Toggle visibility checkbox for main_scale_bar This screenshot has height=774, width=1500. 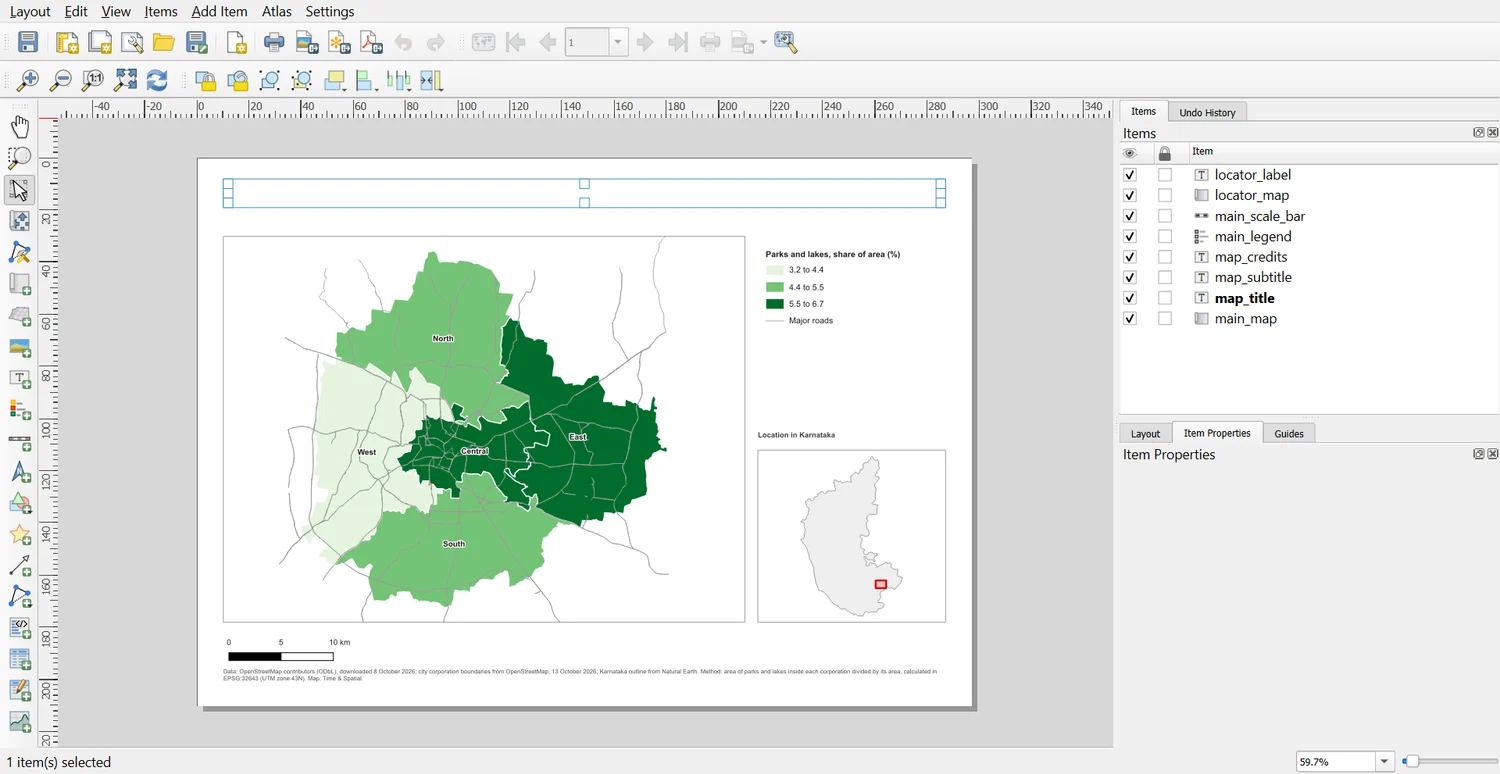[1130, 216]
